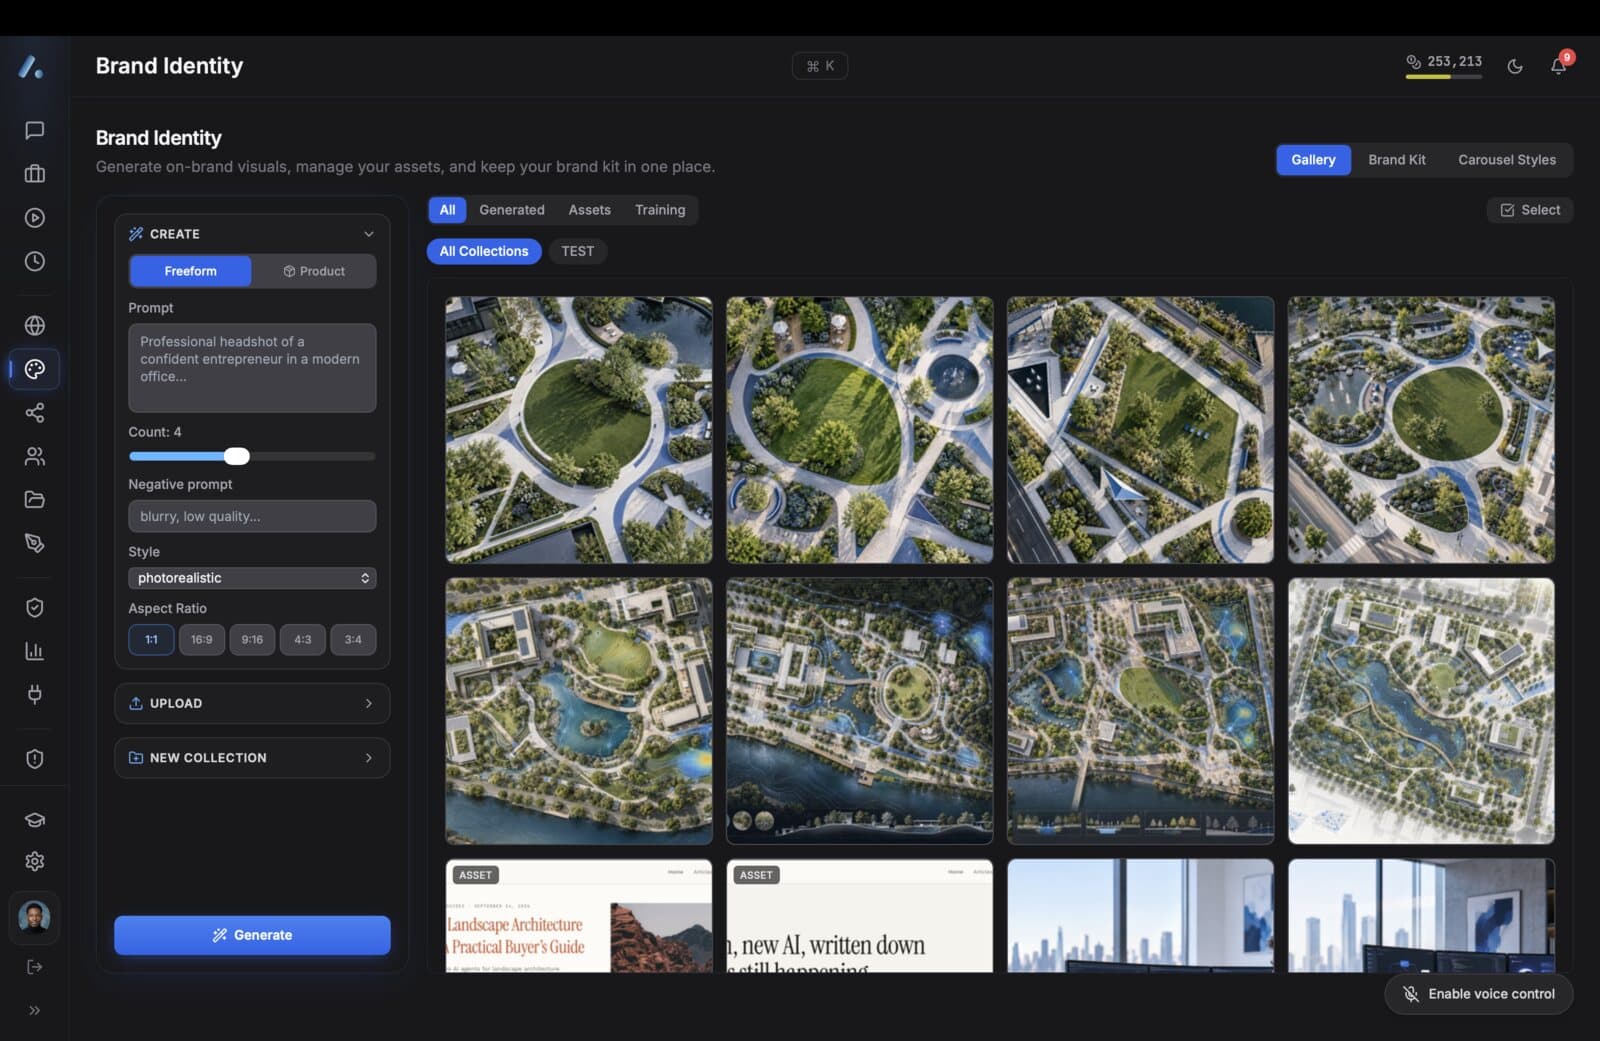Open the briefcase icon in sidebar
Image resolution: width=1600 pixels, height=1041 pixels.
pos(34,174)
